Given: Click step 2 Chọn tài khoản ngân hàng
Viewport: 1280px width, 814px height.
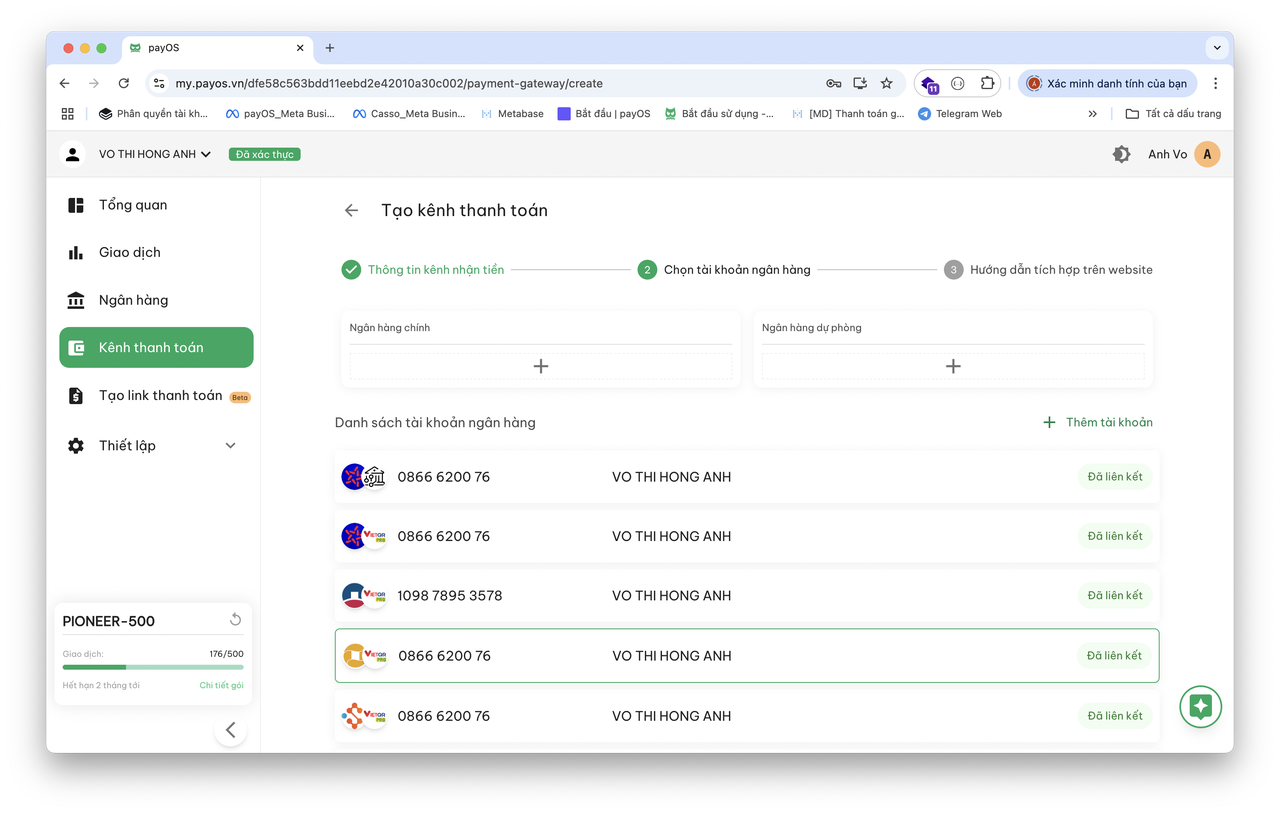Looking at the screenshot, I should click(x=724, y=270).
